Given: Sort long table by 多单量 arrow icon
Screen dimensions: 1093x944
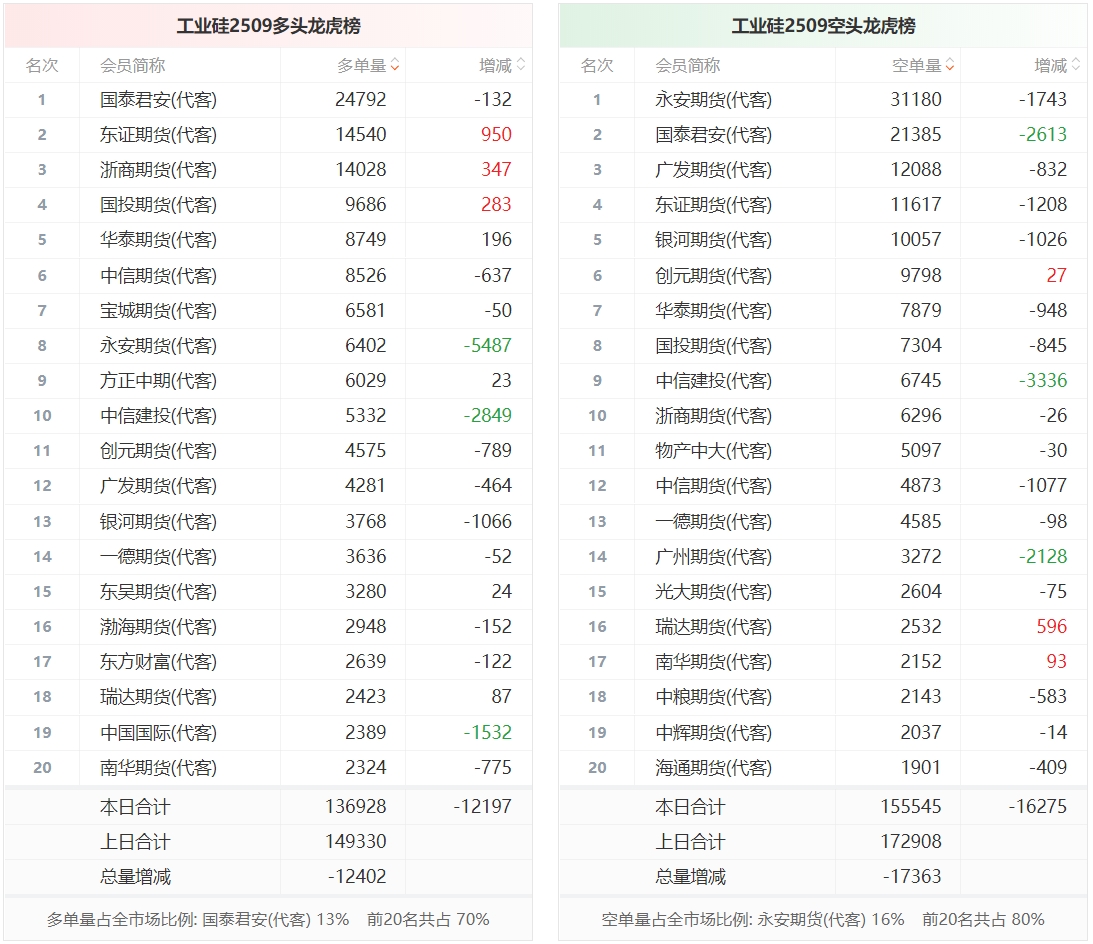Looking at the screenshot, I should [395, 66].
